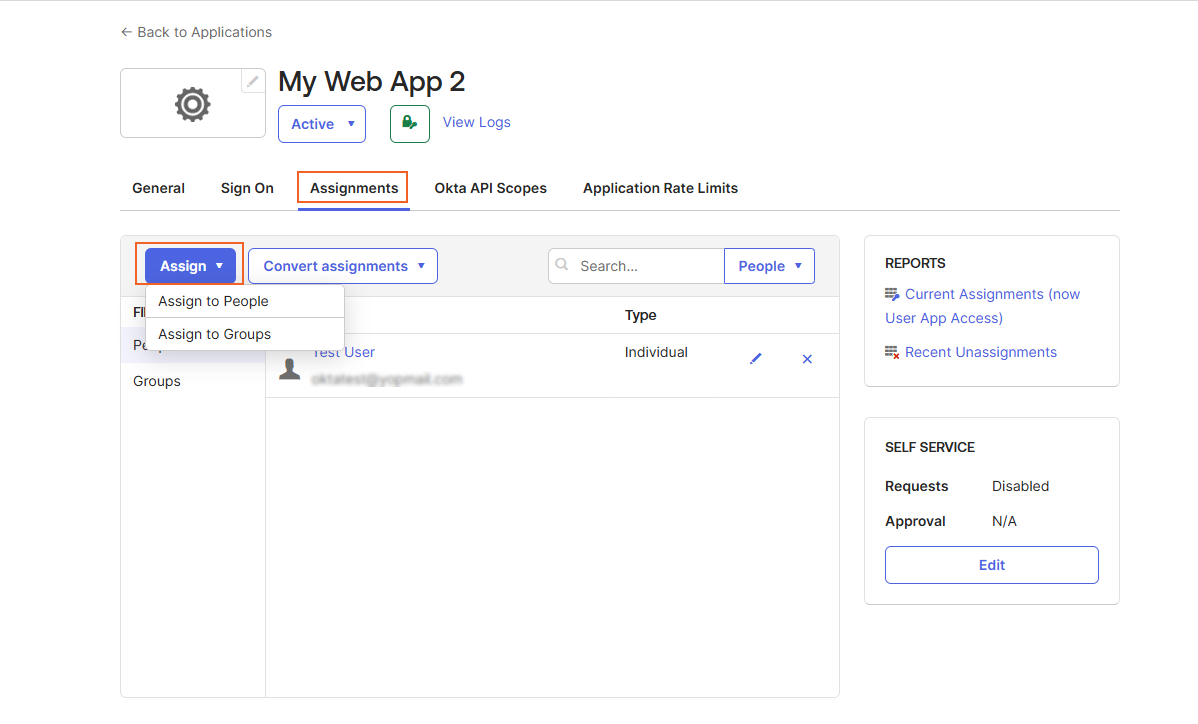Open the Active status dropdown
This screenshot has height=724, width=1198.
(x=321, y=124)
